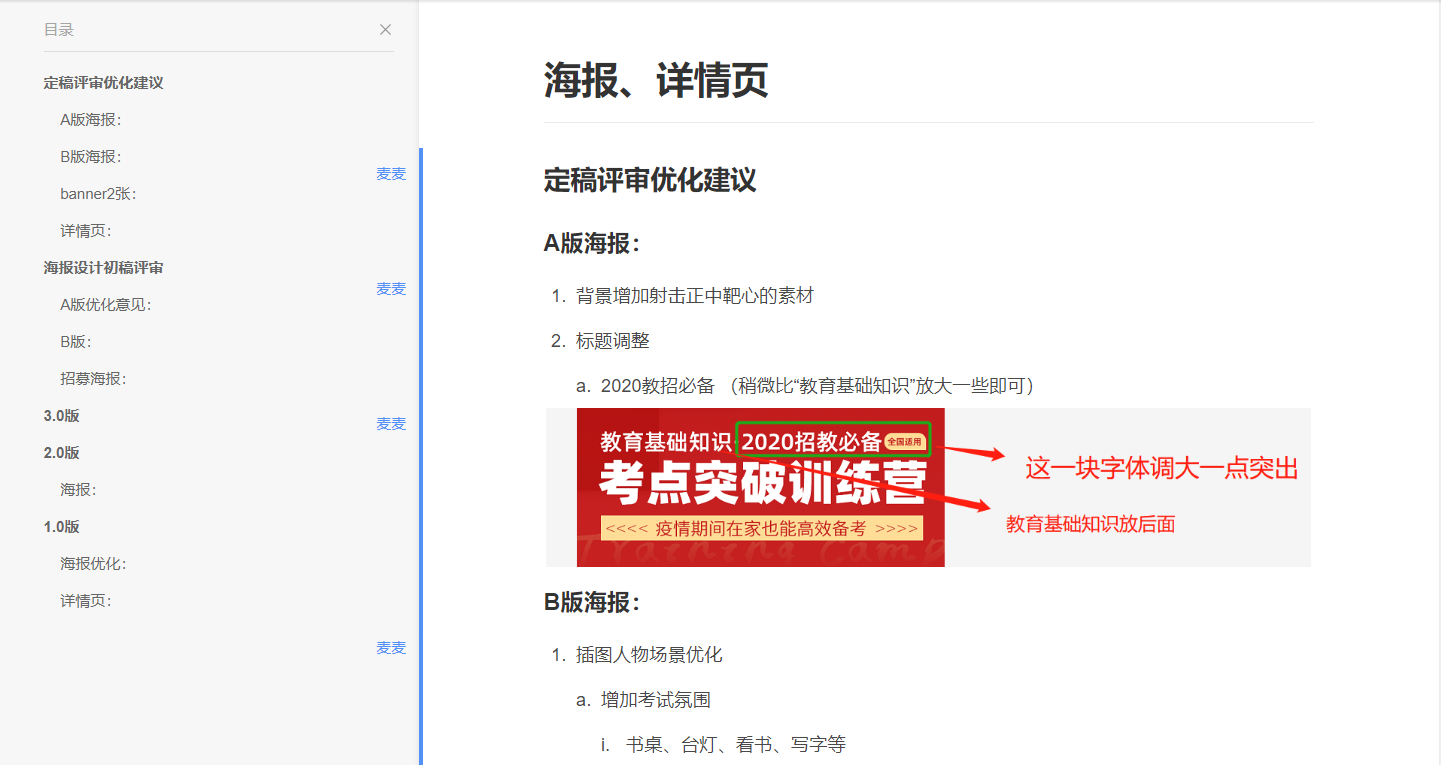Open 详情页: entry under 1.0版

[x=85, y=601]
